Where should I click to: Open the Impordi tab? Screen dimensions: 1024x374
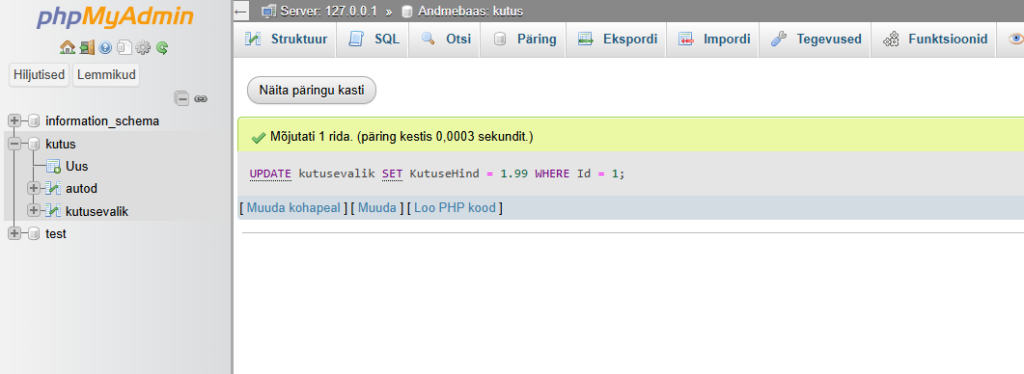tap(712, 39)
